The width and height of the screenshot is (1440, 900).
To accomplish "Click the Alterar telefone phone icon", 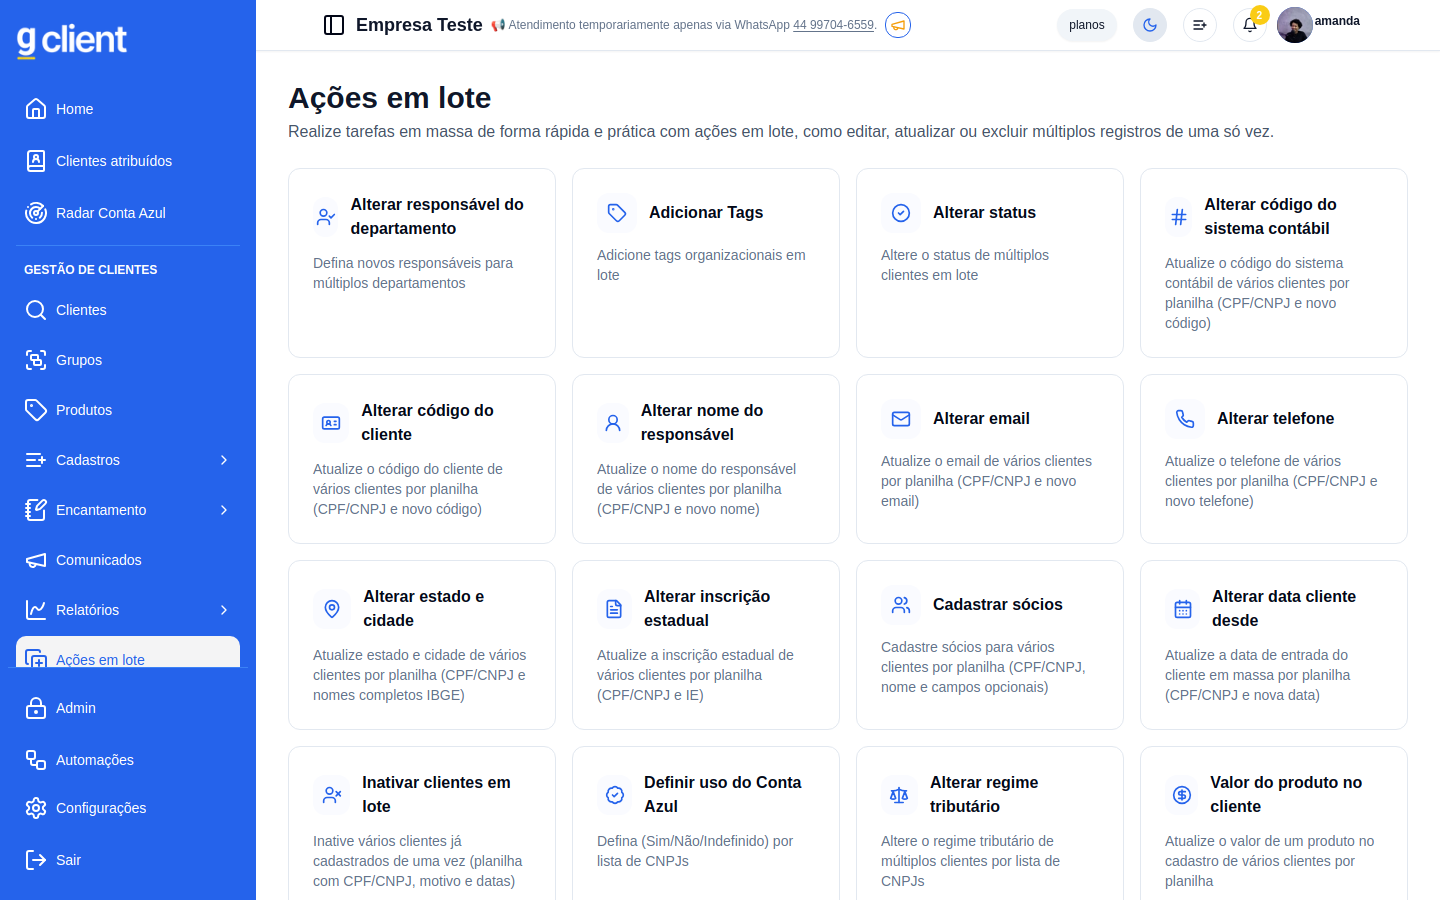I will tap(1185, 419).
